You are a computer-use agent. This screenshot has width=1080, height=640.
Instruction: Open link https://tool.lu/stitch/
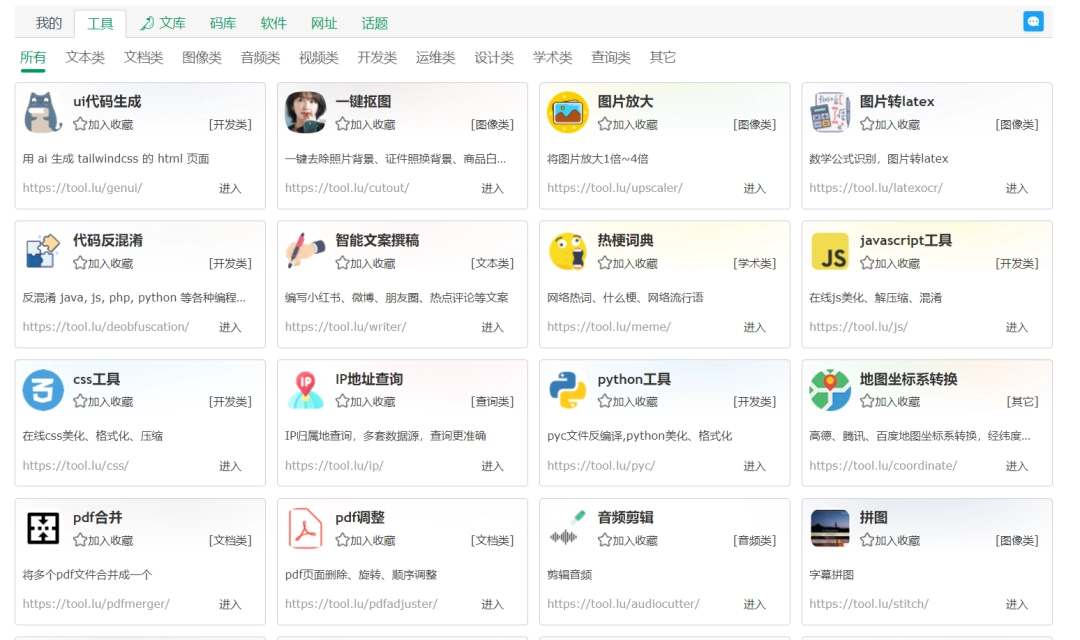click(x=869, y=604)
